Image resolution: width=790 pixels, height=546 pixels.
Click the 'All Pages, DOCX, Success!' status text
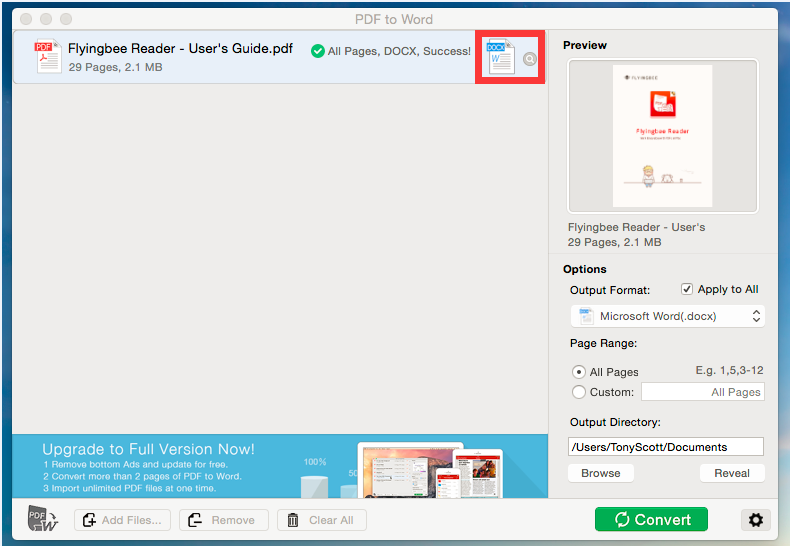tap(399, 51)
